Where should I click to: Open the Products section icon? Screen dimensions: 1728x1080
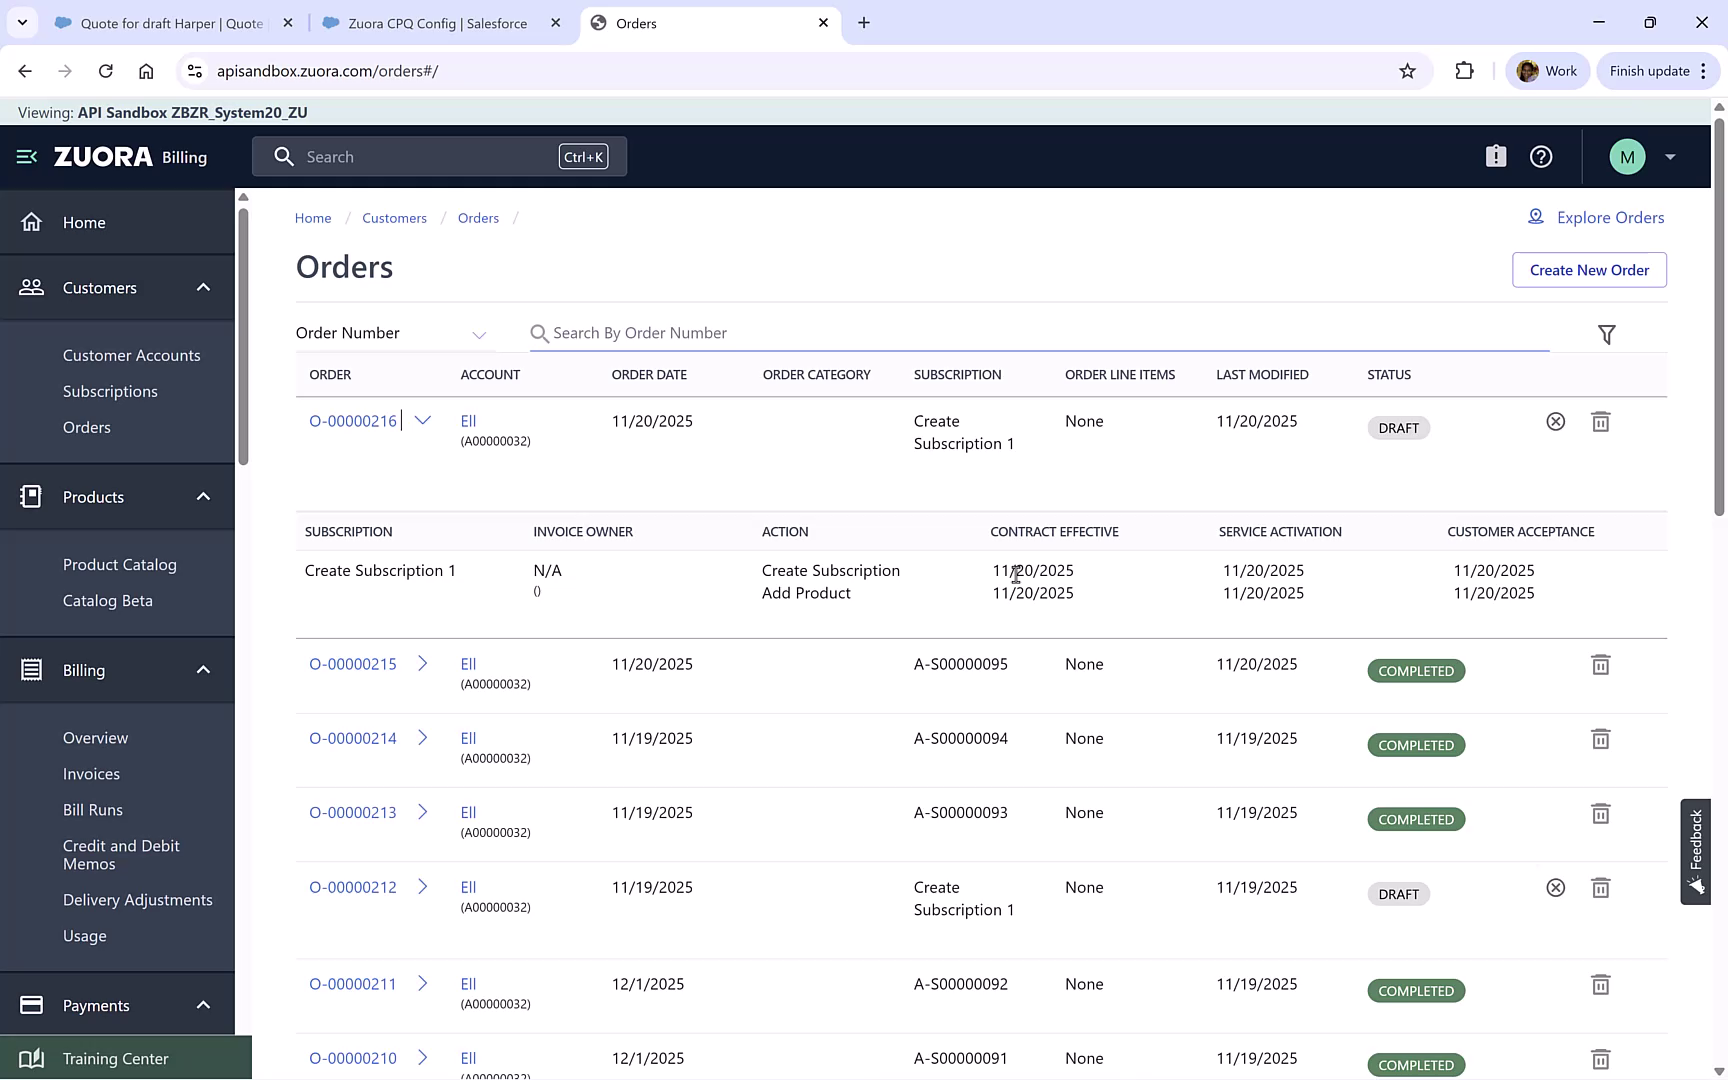pyautogui.click(x=31, y=496)
